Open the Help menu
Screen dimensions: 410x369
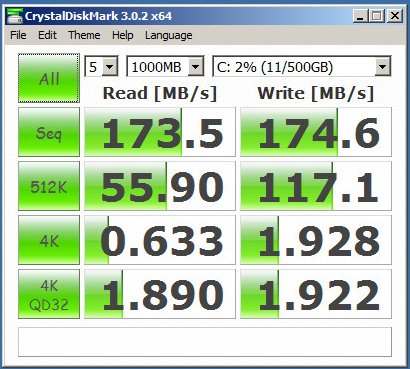pyautogui.click(x=122, y=35)
